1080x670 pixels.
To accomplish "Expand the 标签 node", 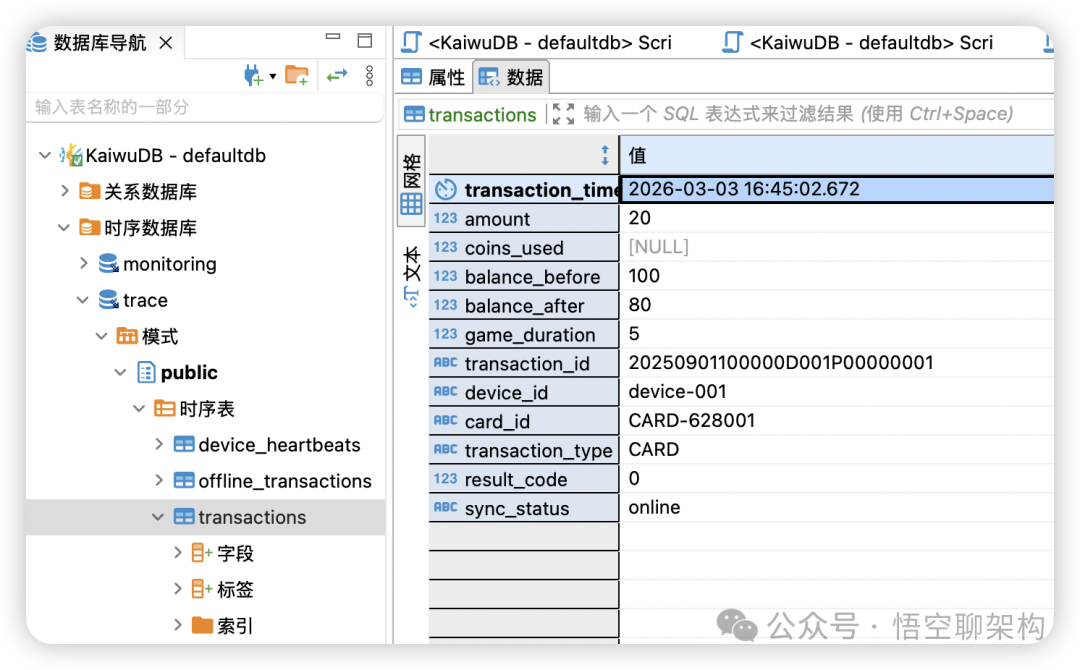I will coord(178,588).
